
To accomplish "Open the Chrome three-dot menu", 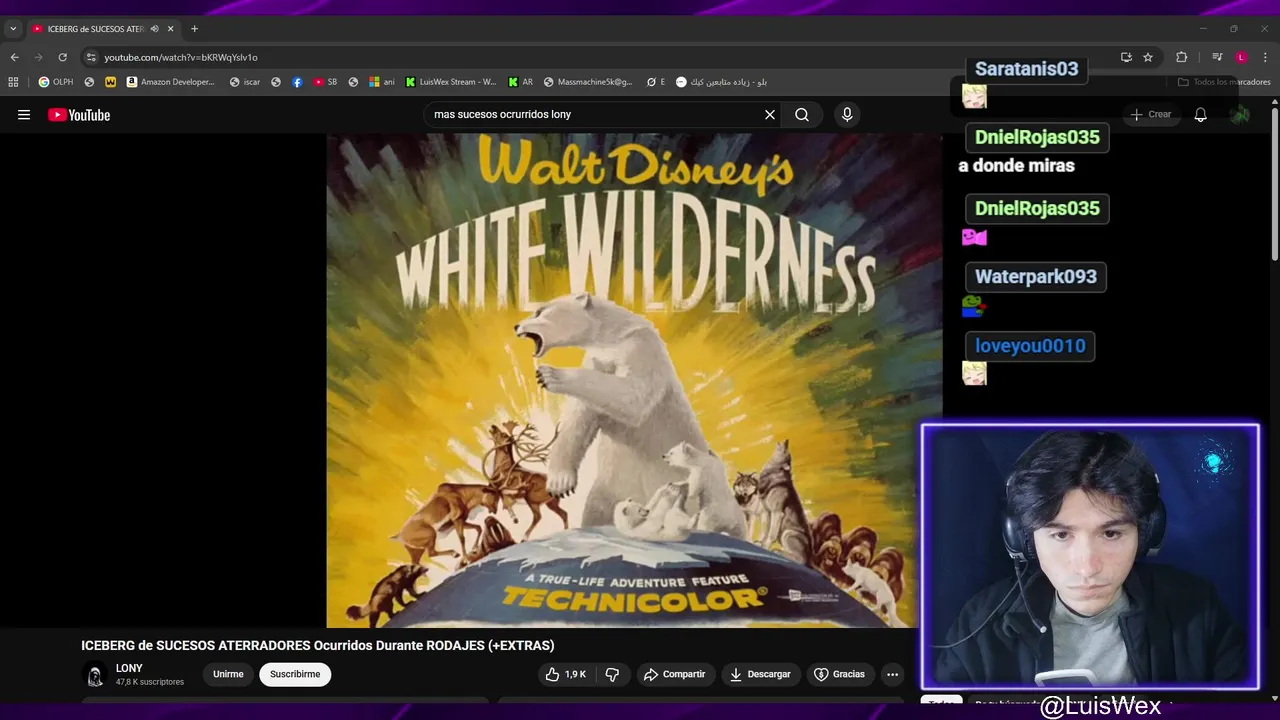I will point(1266,57).
